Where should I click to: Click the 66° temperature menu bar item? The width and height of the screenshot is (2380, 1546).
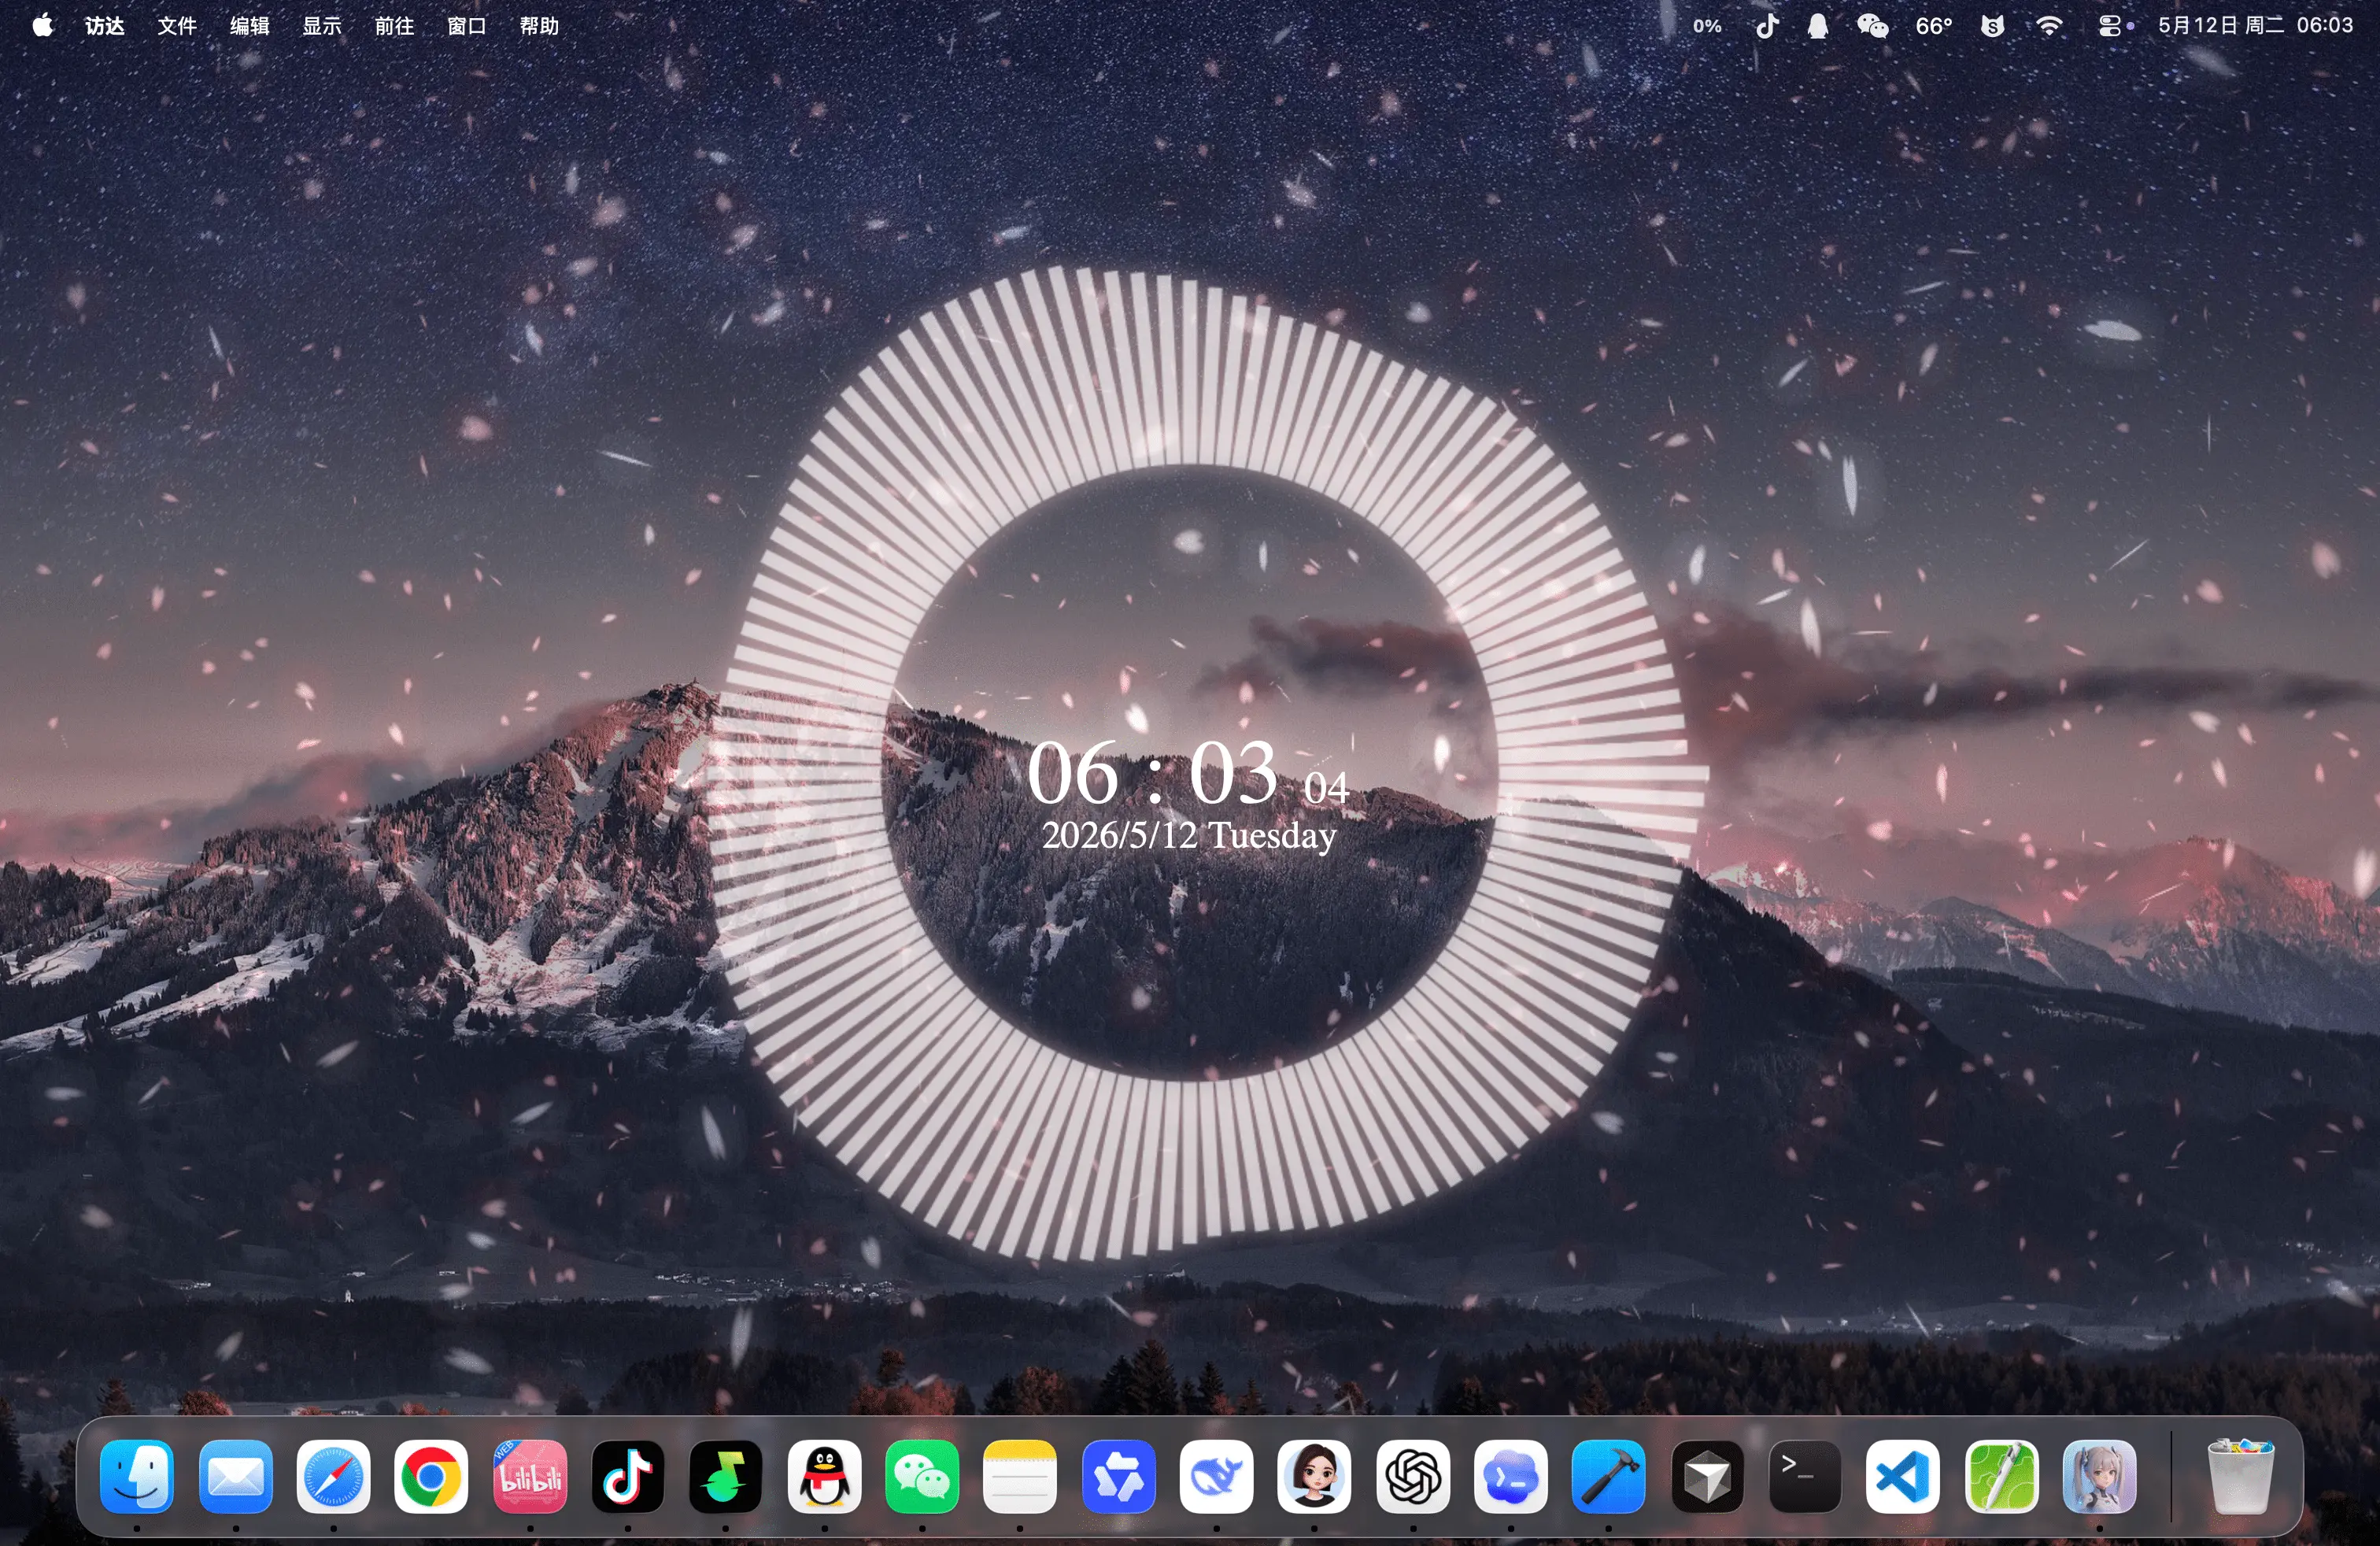pos(1933,26)
